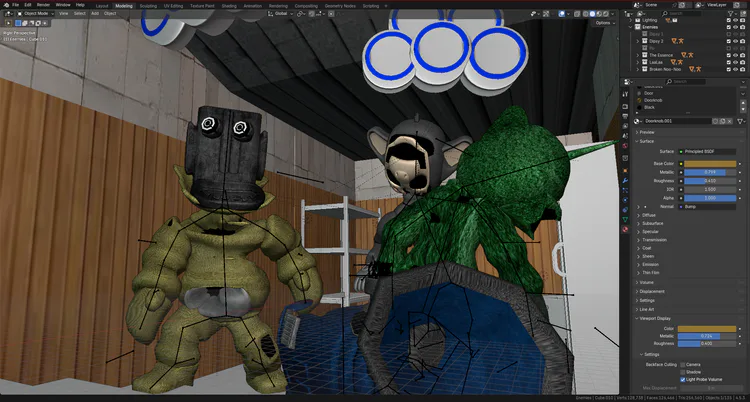
Task: Click the duplicate material icon beside Doorknob.001
Action: [x=722, y=122]
